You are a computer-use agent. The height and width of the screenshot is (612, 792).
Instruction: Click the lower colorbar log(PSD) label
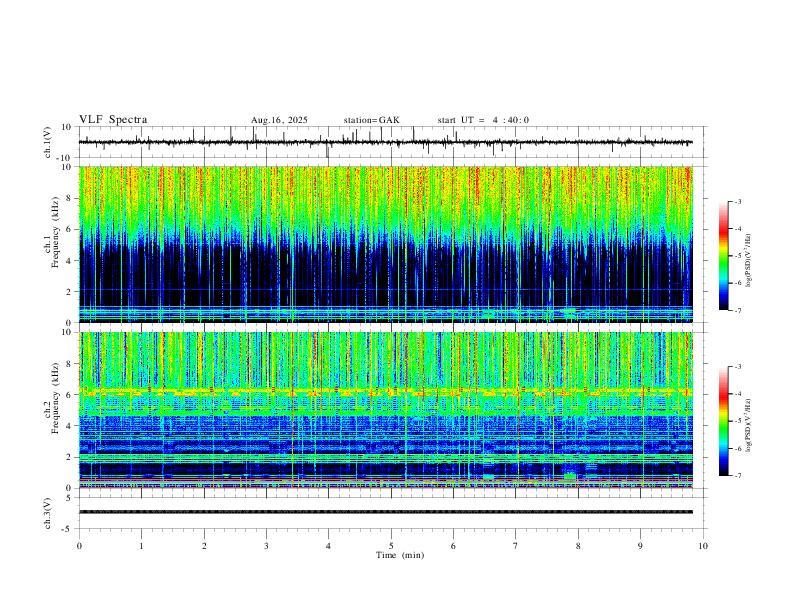coord(749,425)
